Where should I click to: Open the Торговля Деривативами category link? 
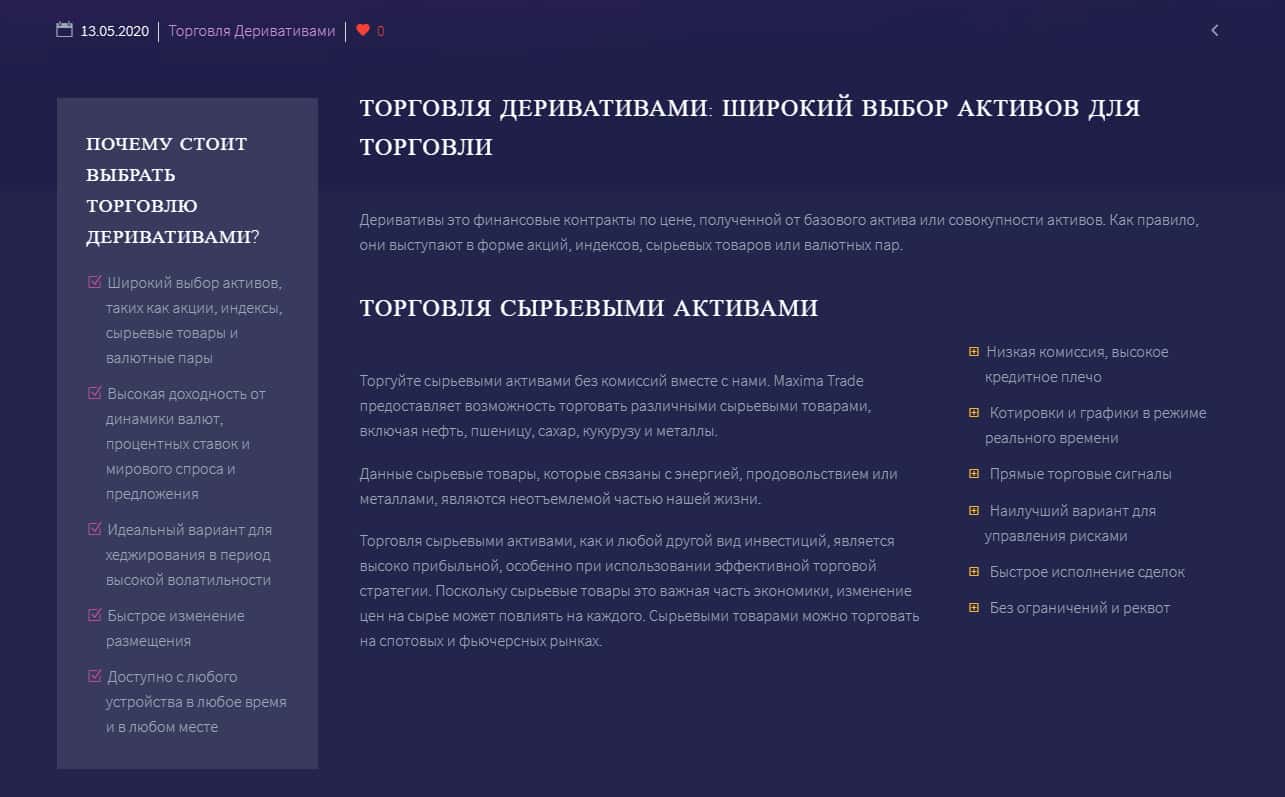[x=251, y=31]
